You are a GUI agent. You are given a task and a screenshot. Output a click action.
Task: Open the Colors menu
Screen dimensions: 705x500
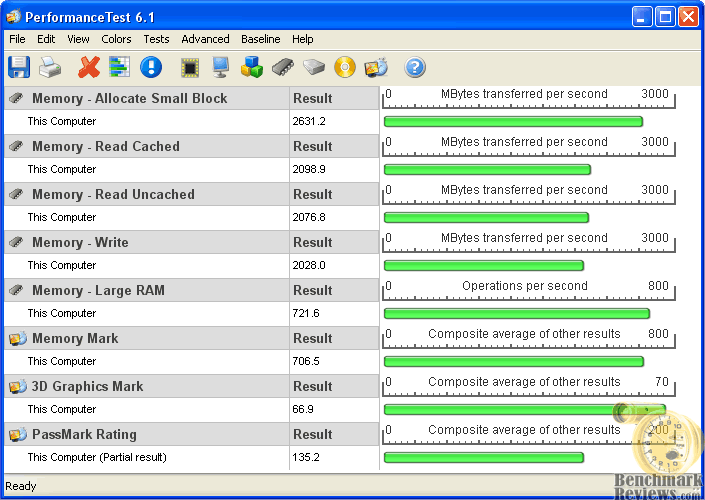tap(116, 39)
